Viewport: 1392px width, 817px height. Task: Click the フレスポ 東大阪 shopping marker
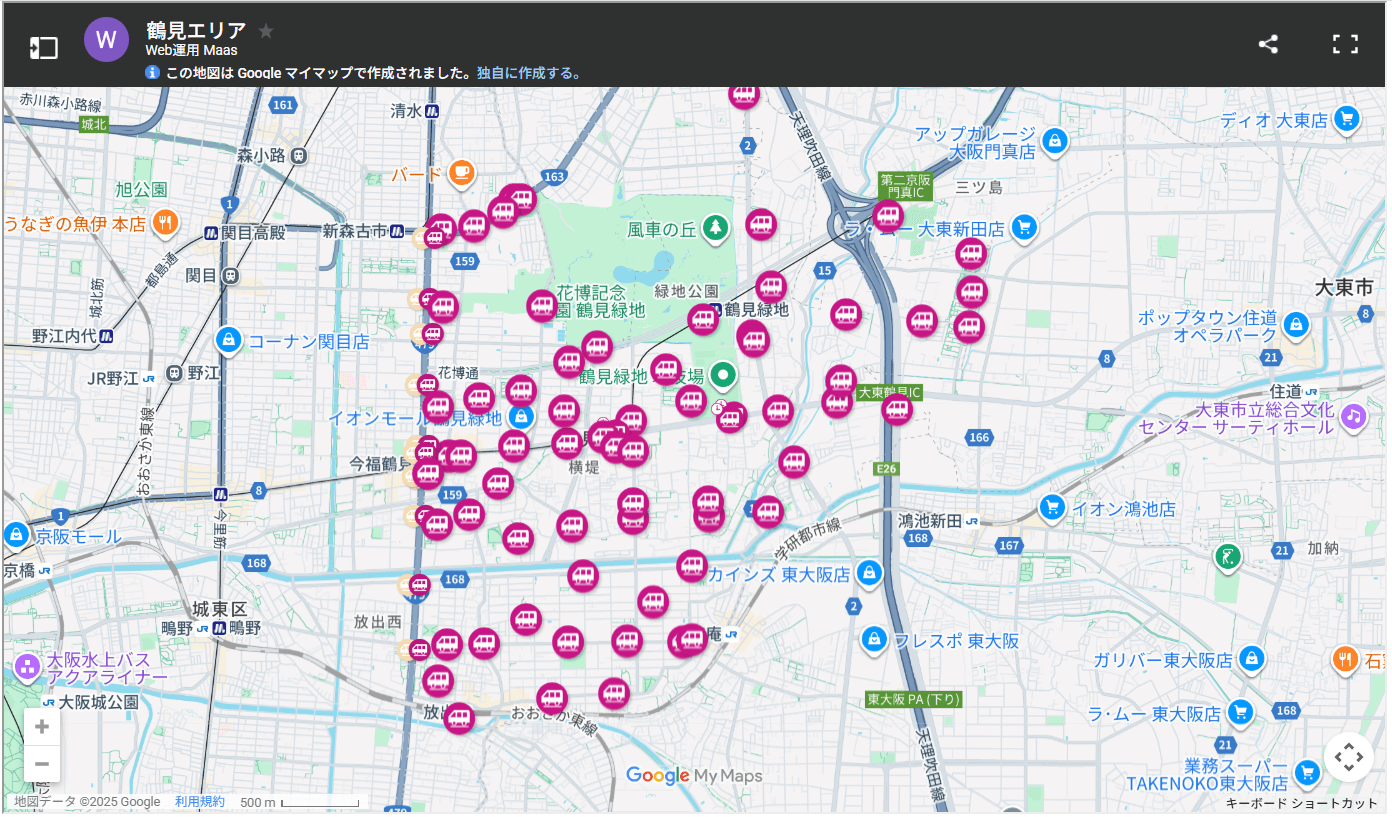click(x=875, y=639)
